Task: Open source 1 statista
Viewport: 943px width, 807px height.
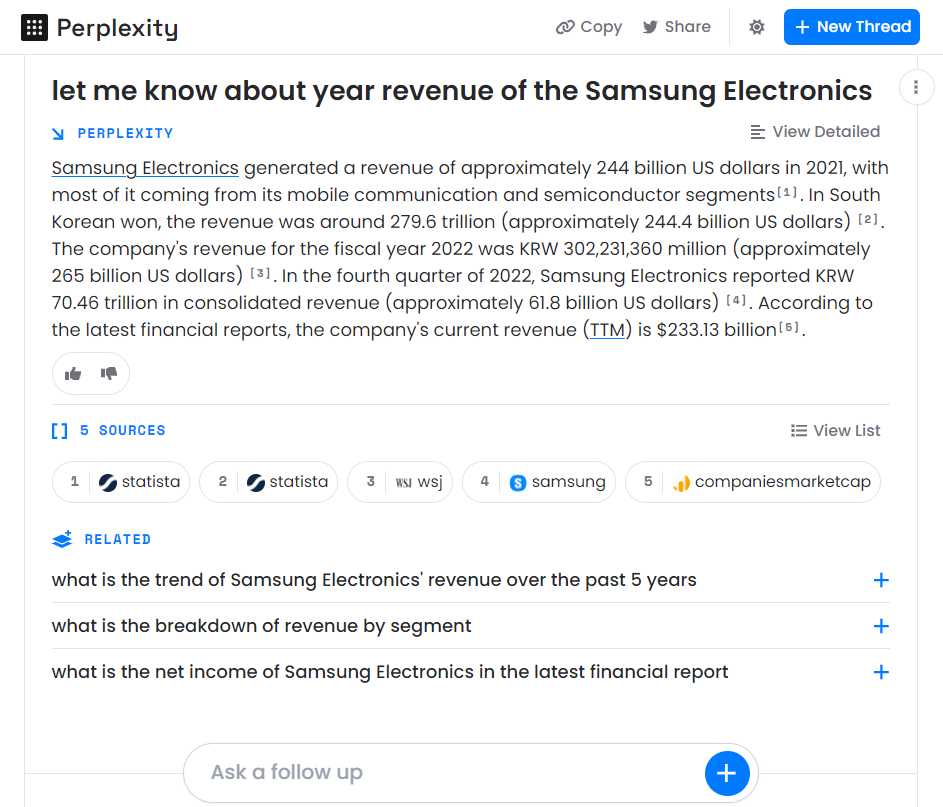Action: coord(121,482)
